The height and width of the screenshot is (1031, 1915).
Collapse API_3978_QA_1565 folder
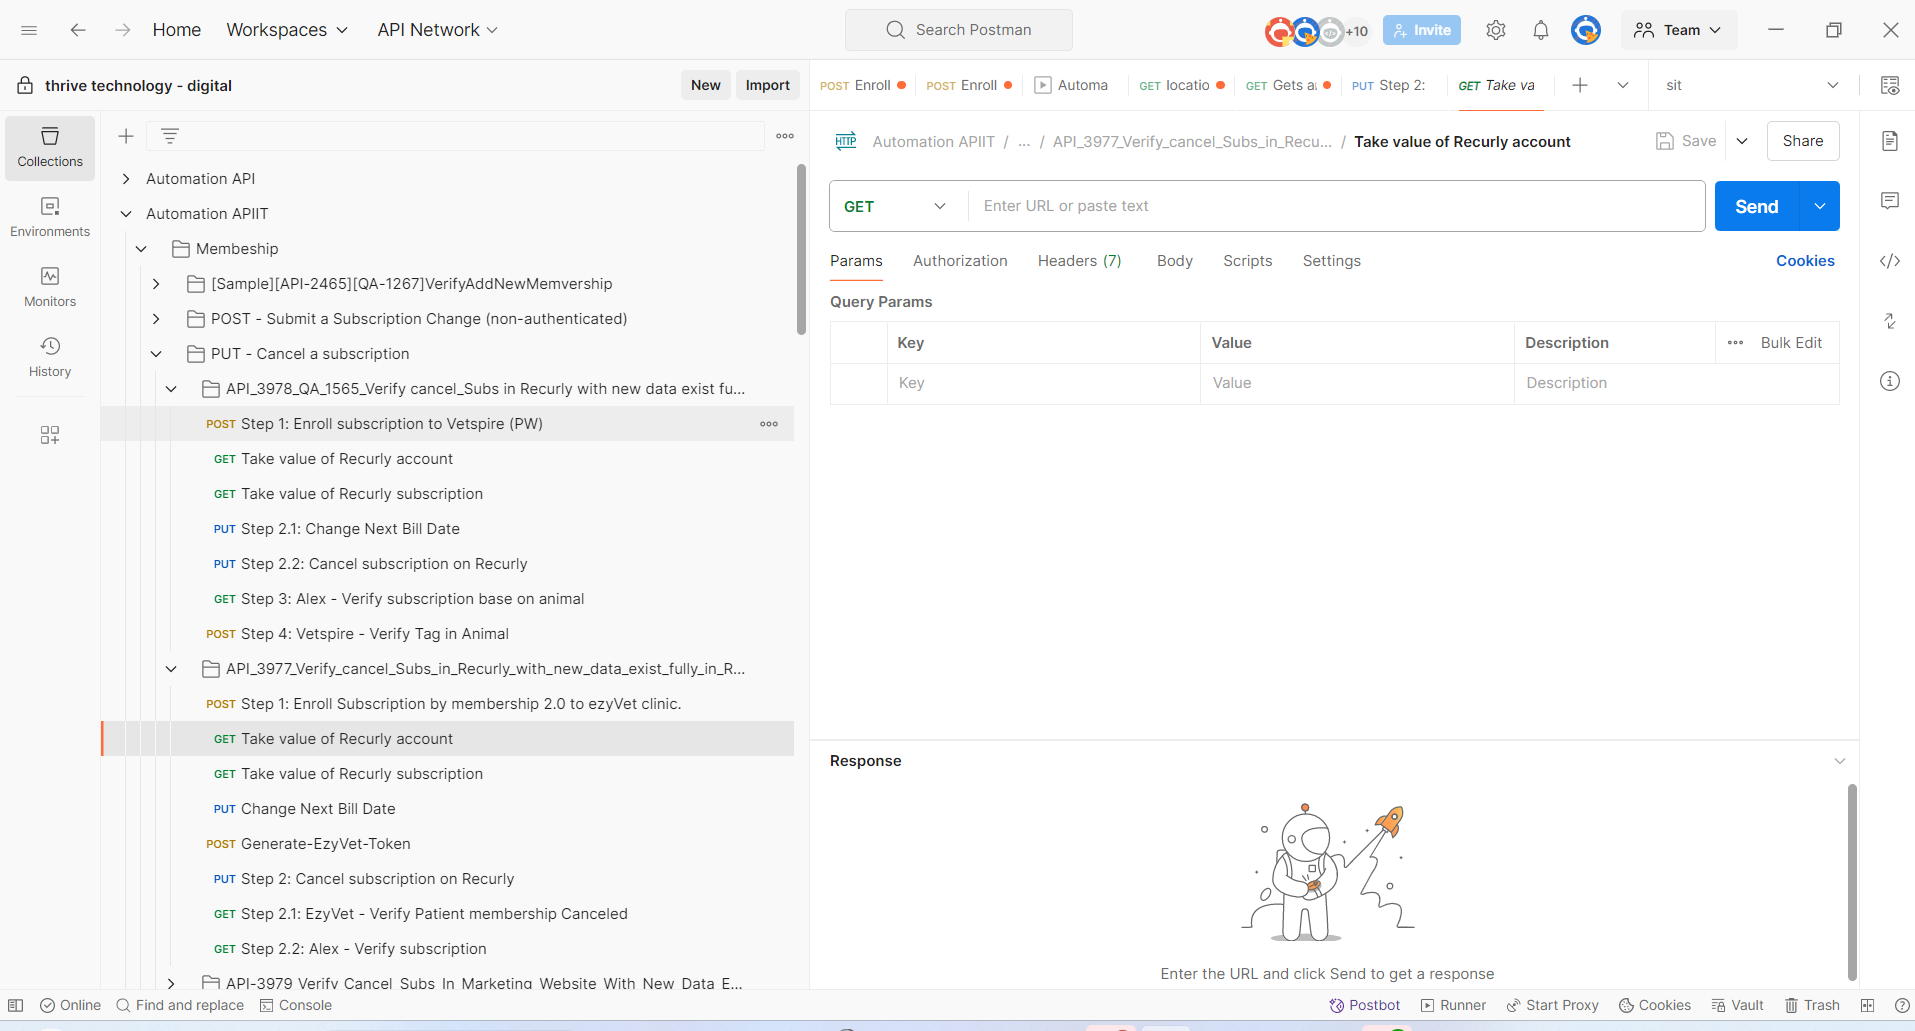[171, 389]
